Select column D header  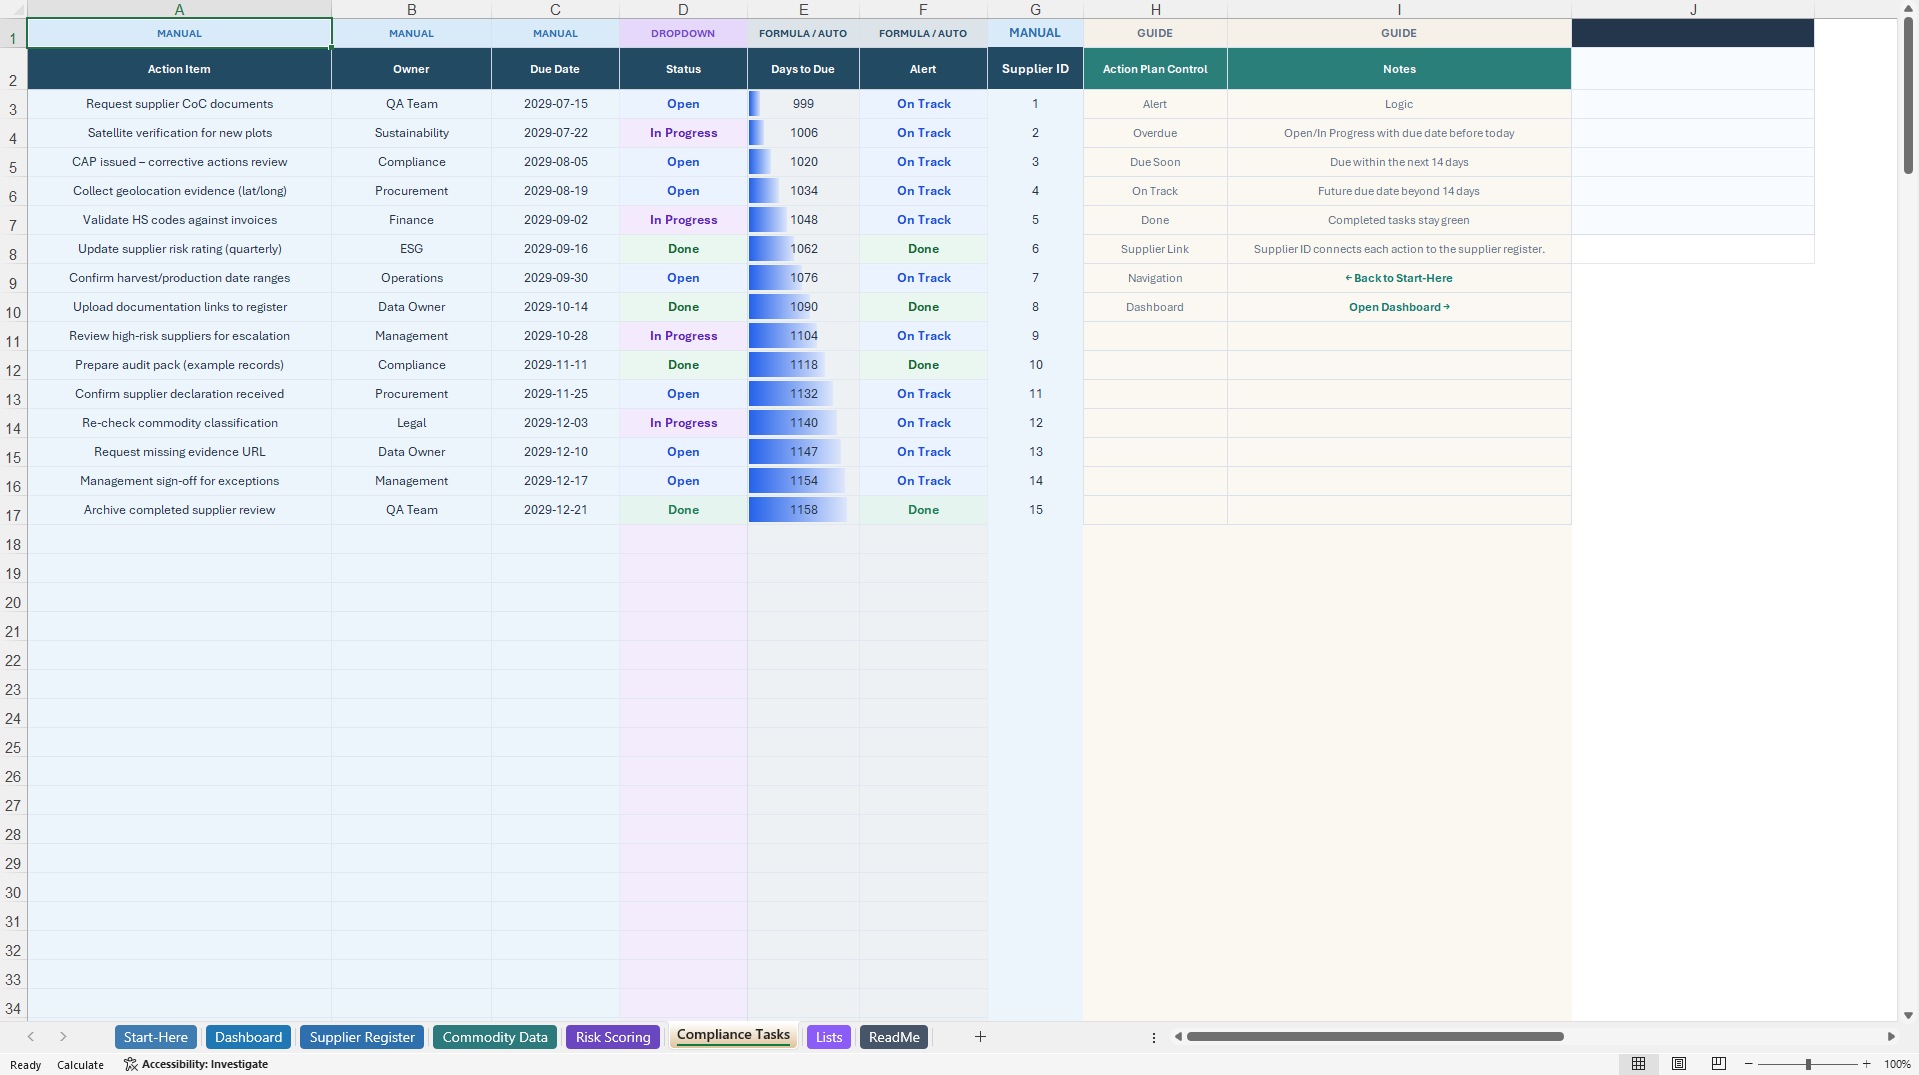click(x=683, y=9)
